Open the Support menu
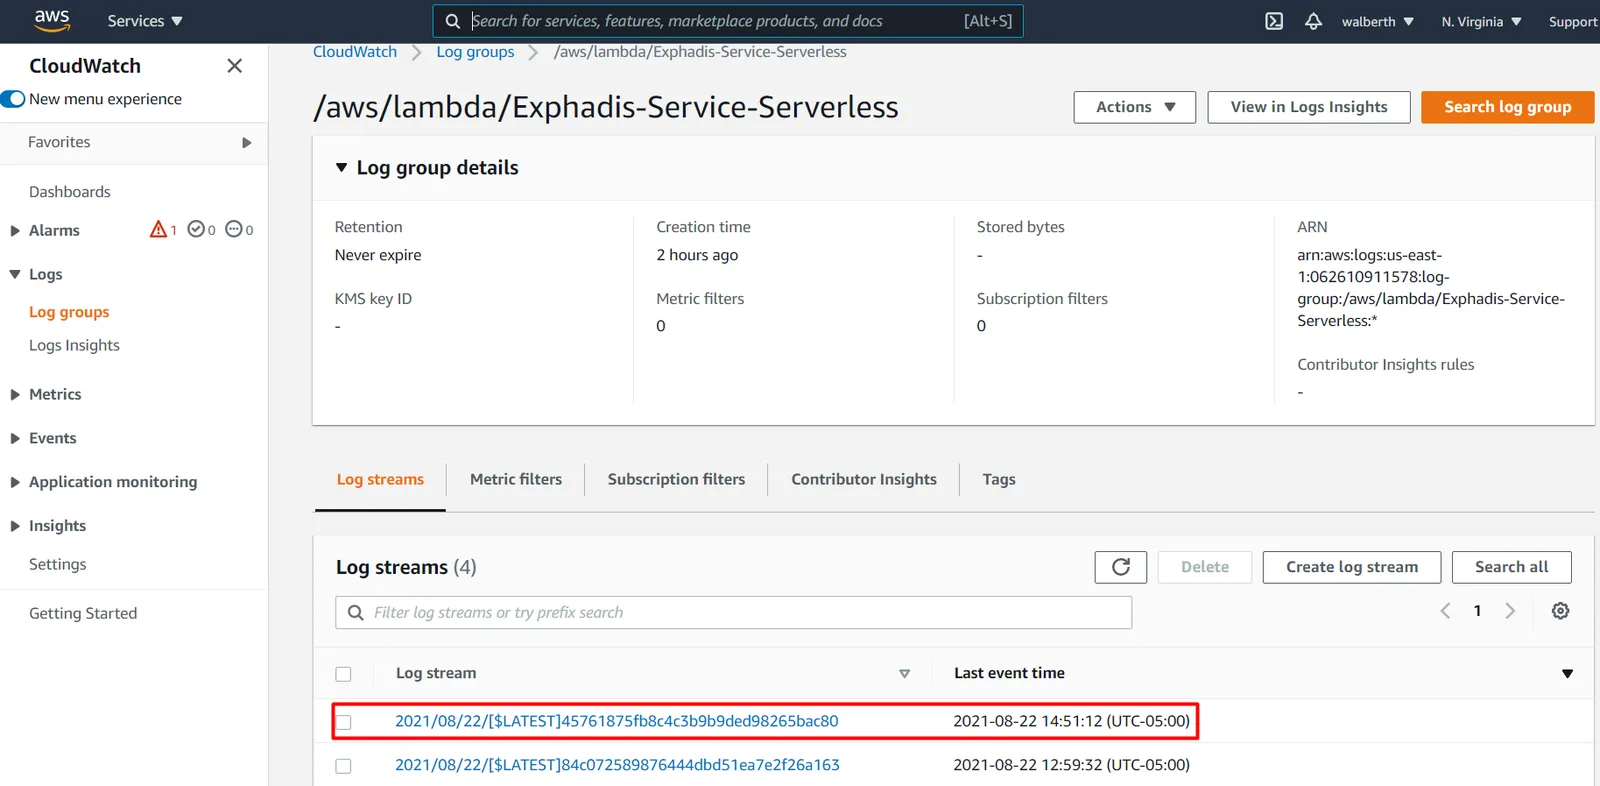1600x786 pixels. [x=1573, y=22]
